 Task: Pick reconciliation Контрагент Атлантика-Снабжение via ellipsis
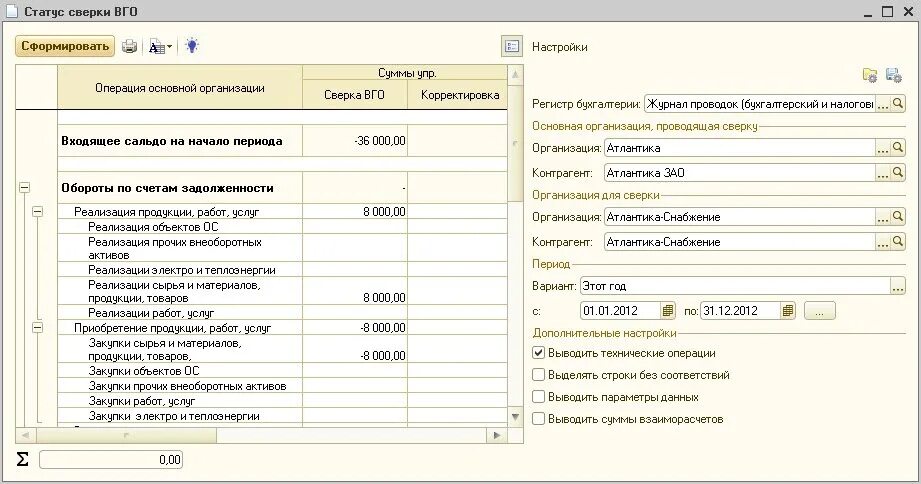click(x=883, y=241)
